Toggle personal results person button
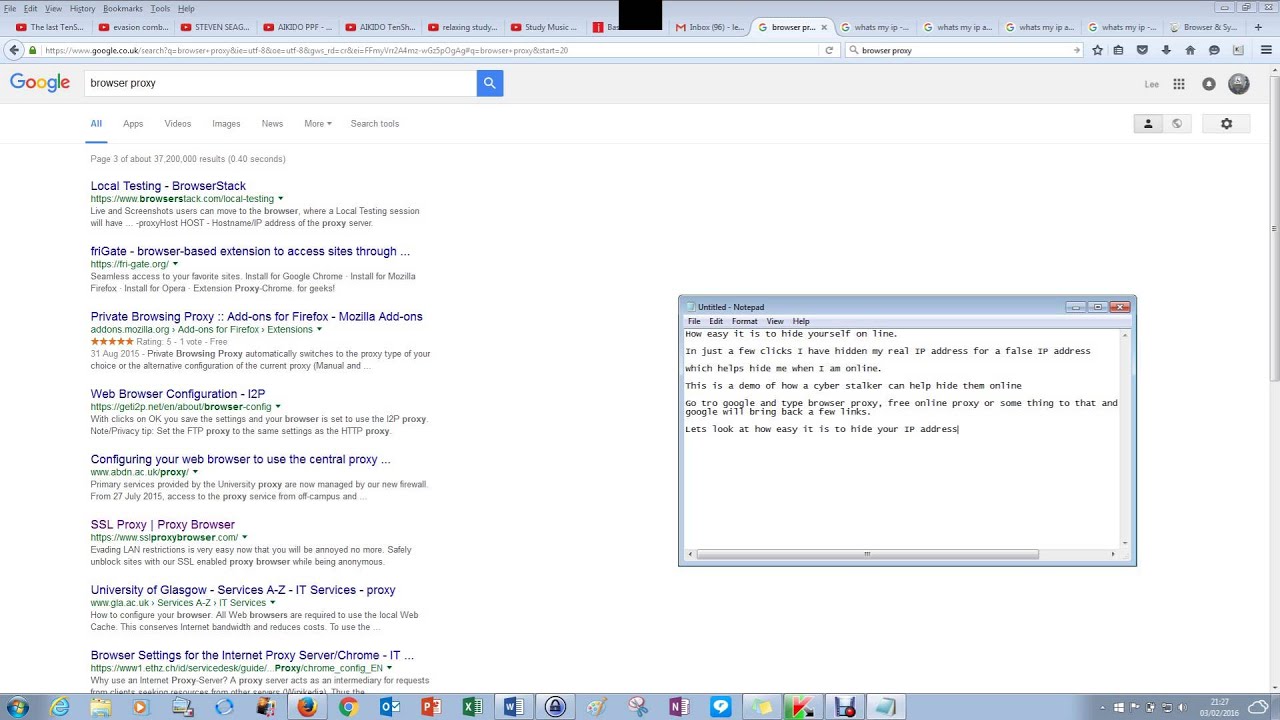 pos(1148,123)
